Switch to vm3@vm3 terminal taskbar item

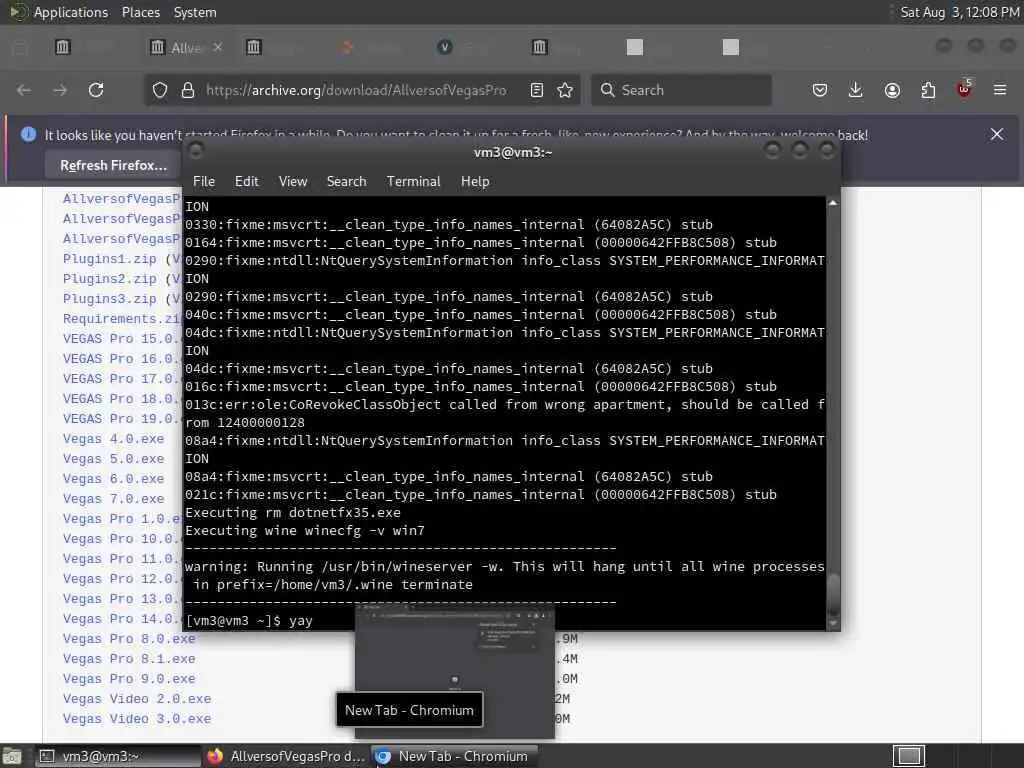tap(118, 756)
